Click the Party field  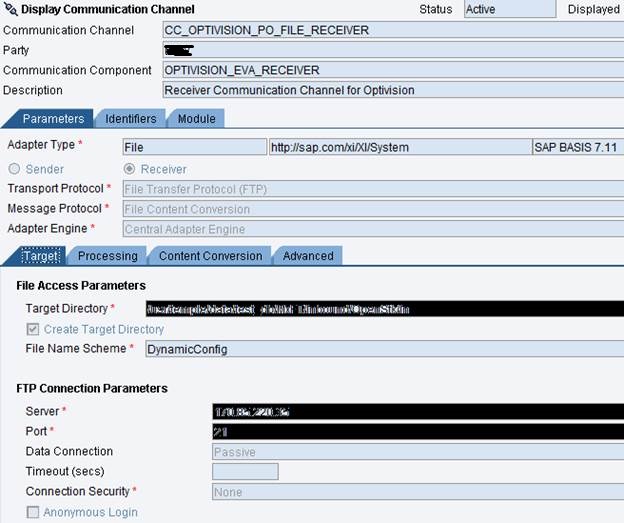(x=393, y=50)
